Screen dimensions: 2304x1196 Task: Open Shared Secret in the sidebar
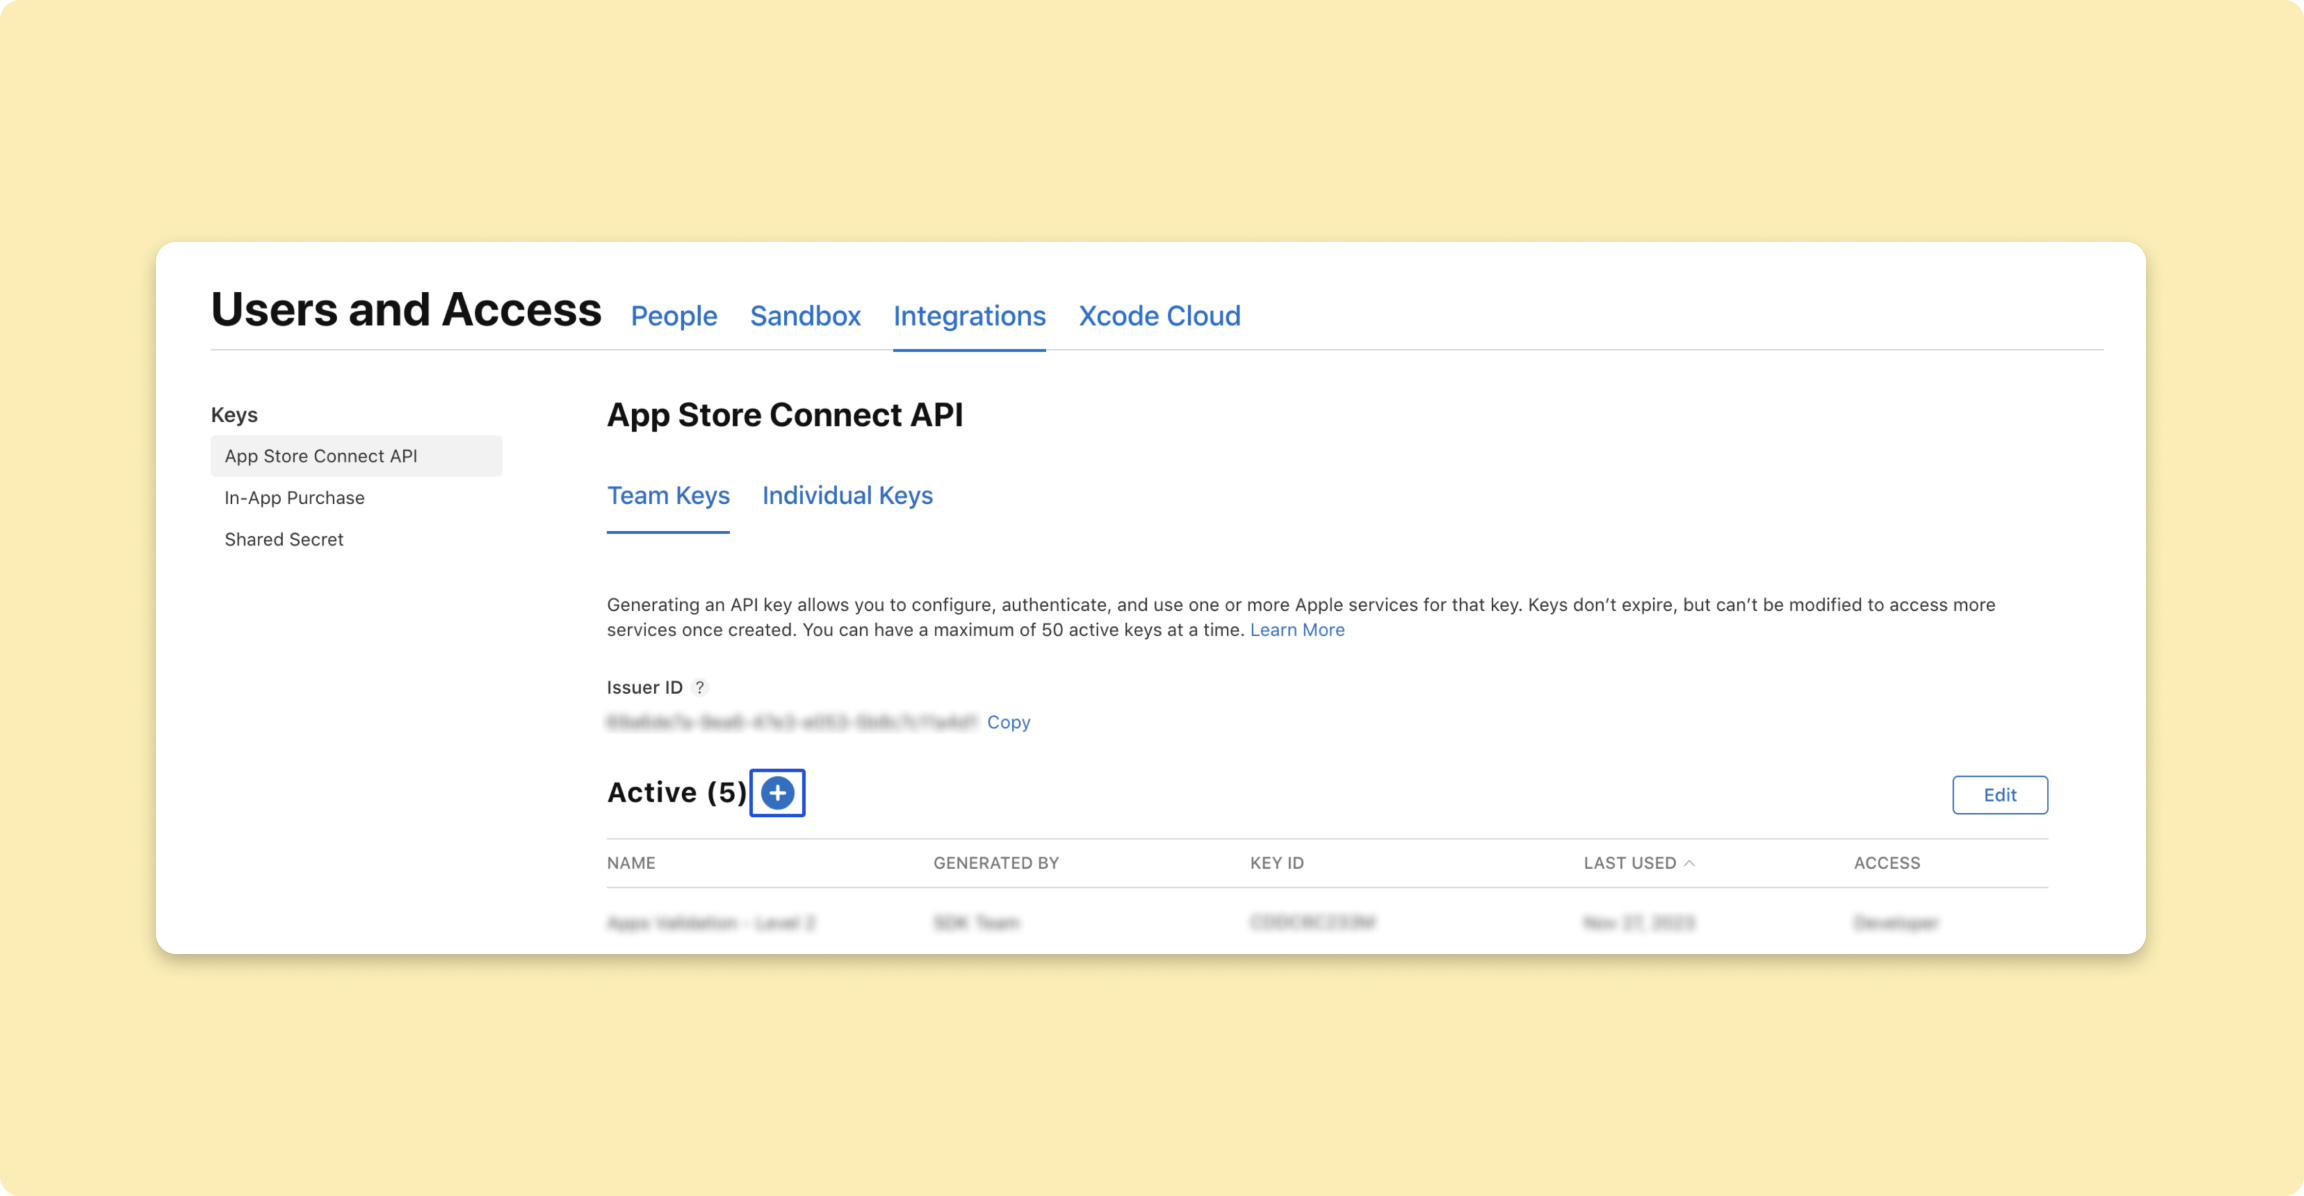(x=284, y=540)
